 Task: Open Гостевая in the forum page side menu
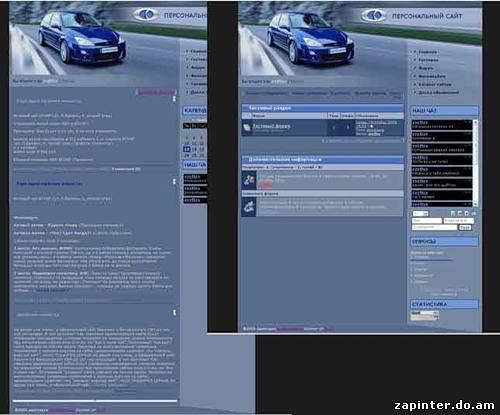428,60
